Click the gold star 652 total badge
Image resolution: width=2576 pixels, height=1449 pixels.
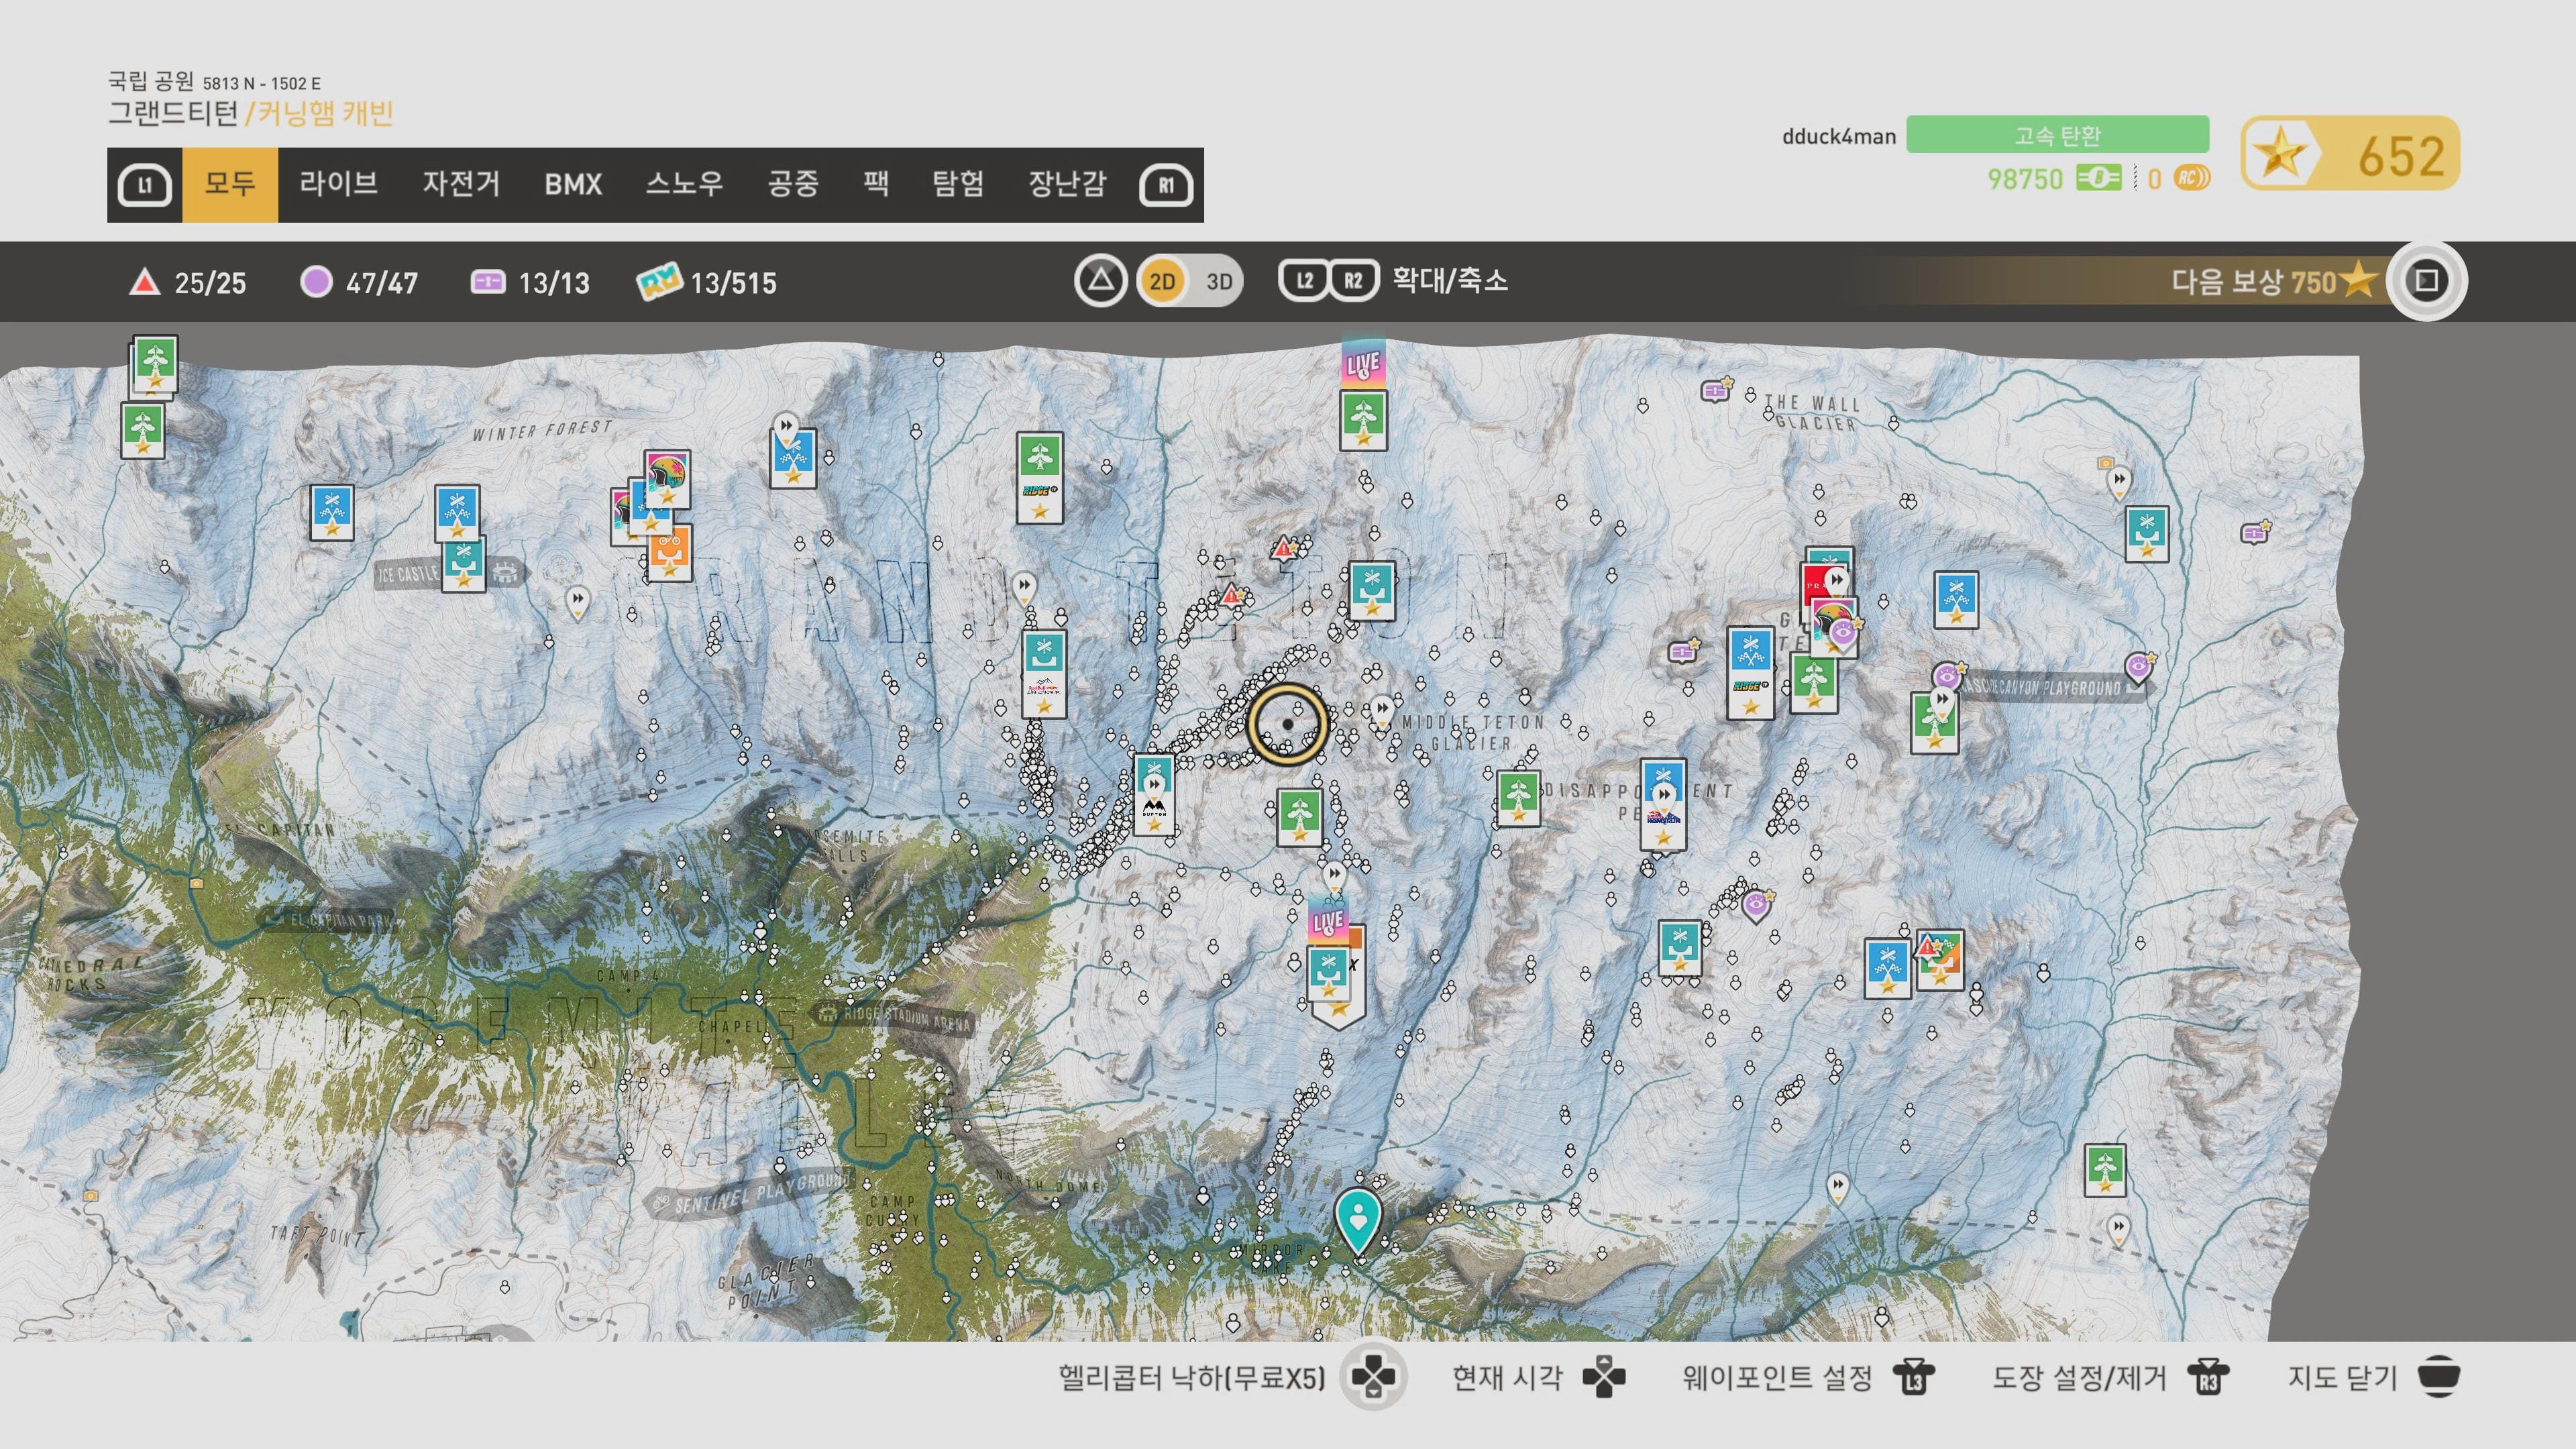pos(2350,153)
